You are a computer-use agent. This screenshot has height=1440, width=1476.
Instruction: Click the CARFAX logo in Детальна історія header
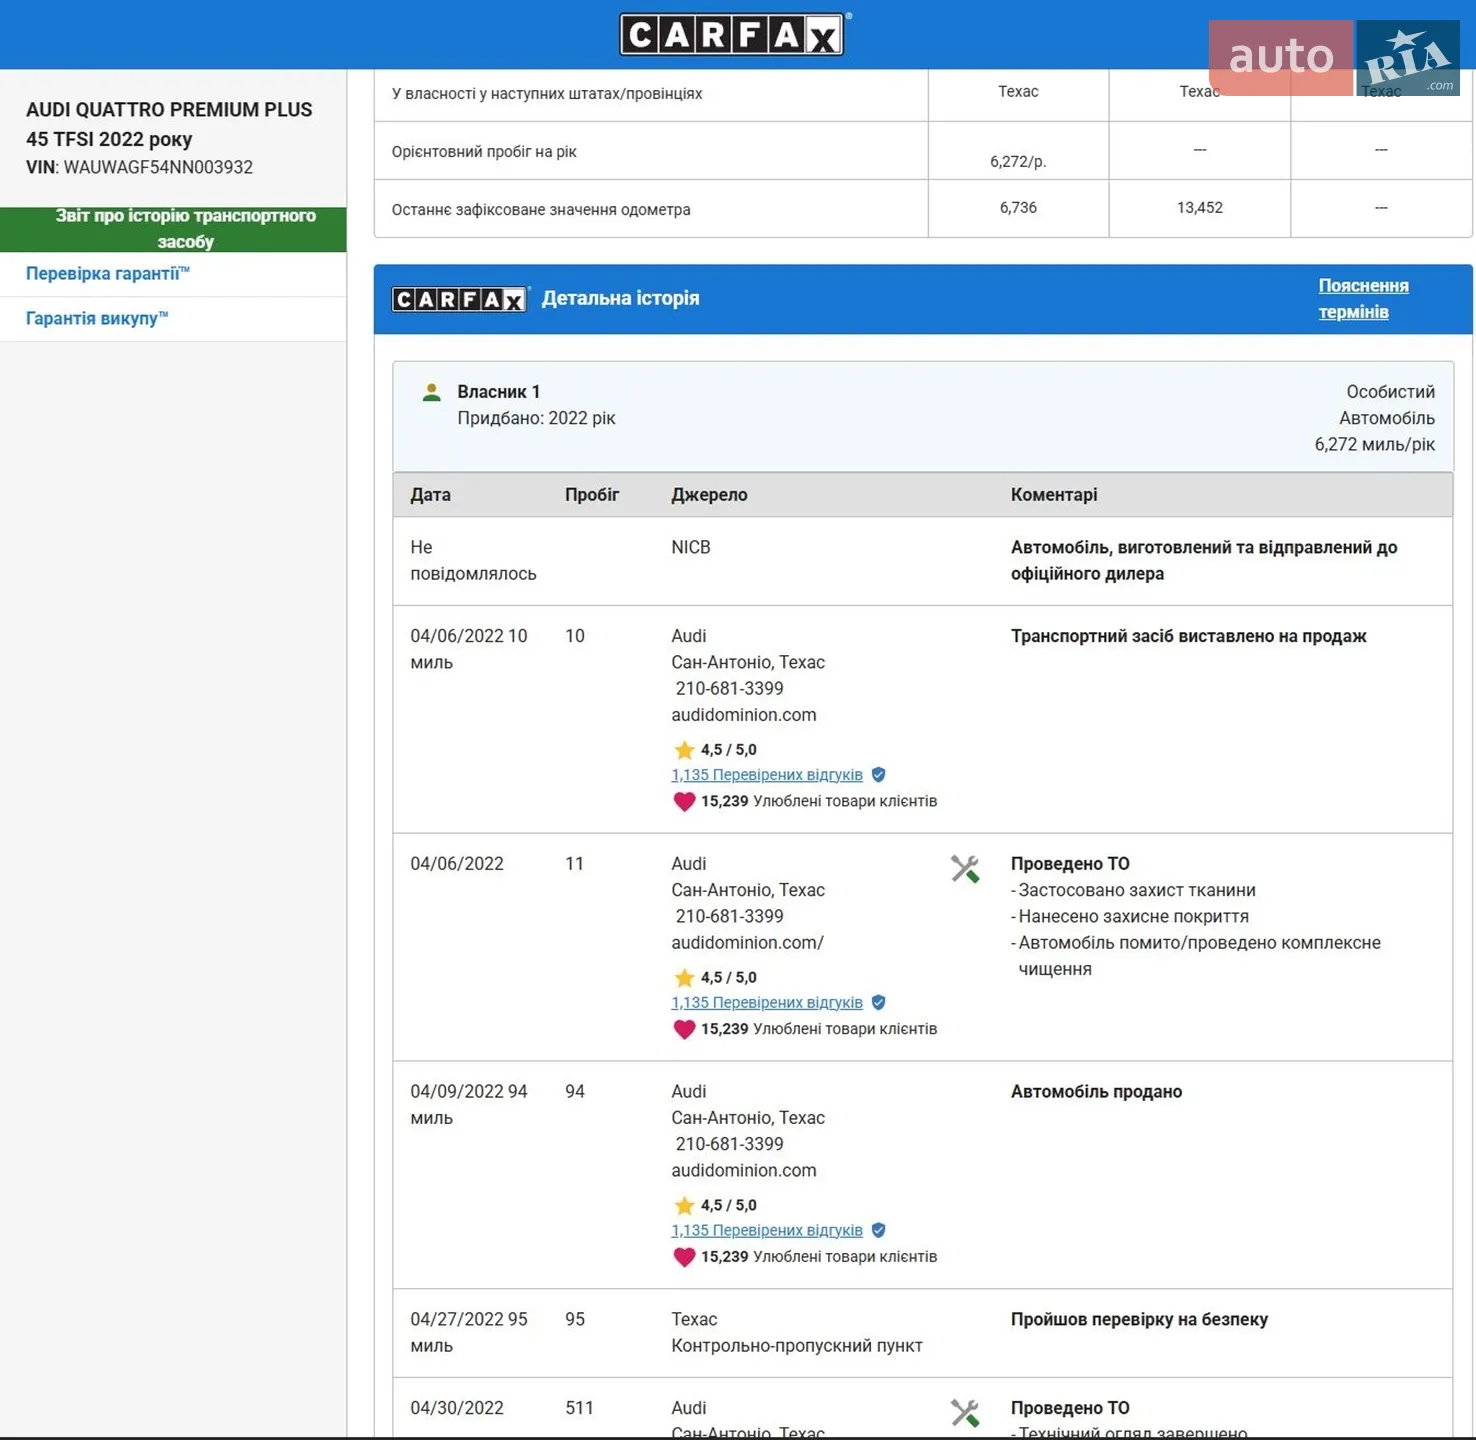click(460, 299)
